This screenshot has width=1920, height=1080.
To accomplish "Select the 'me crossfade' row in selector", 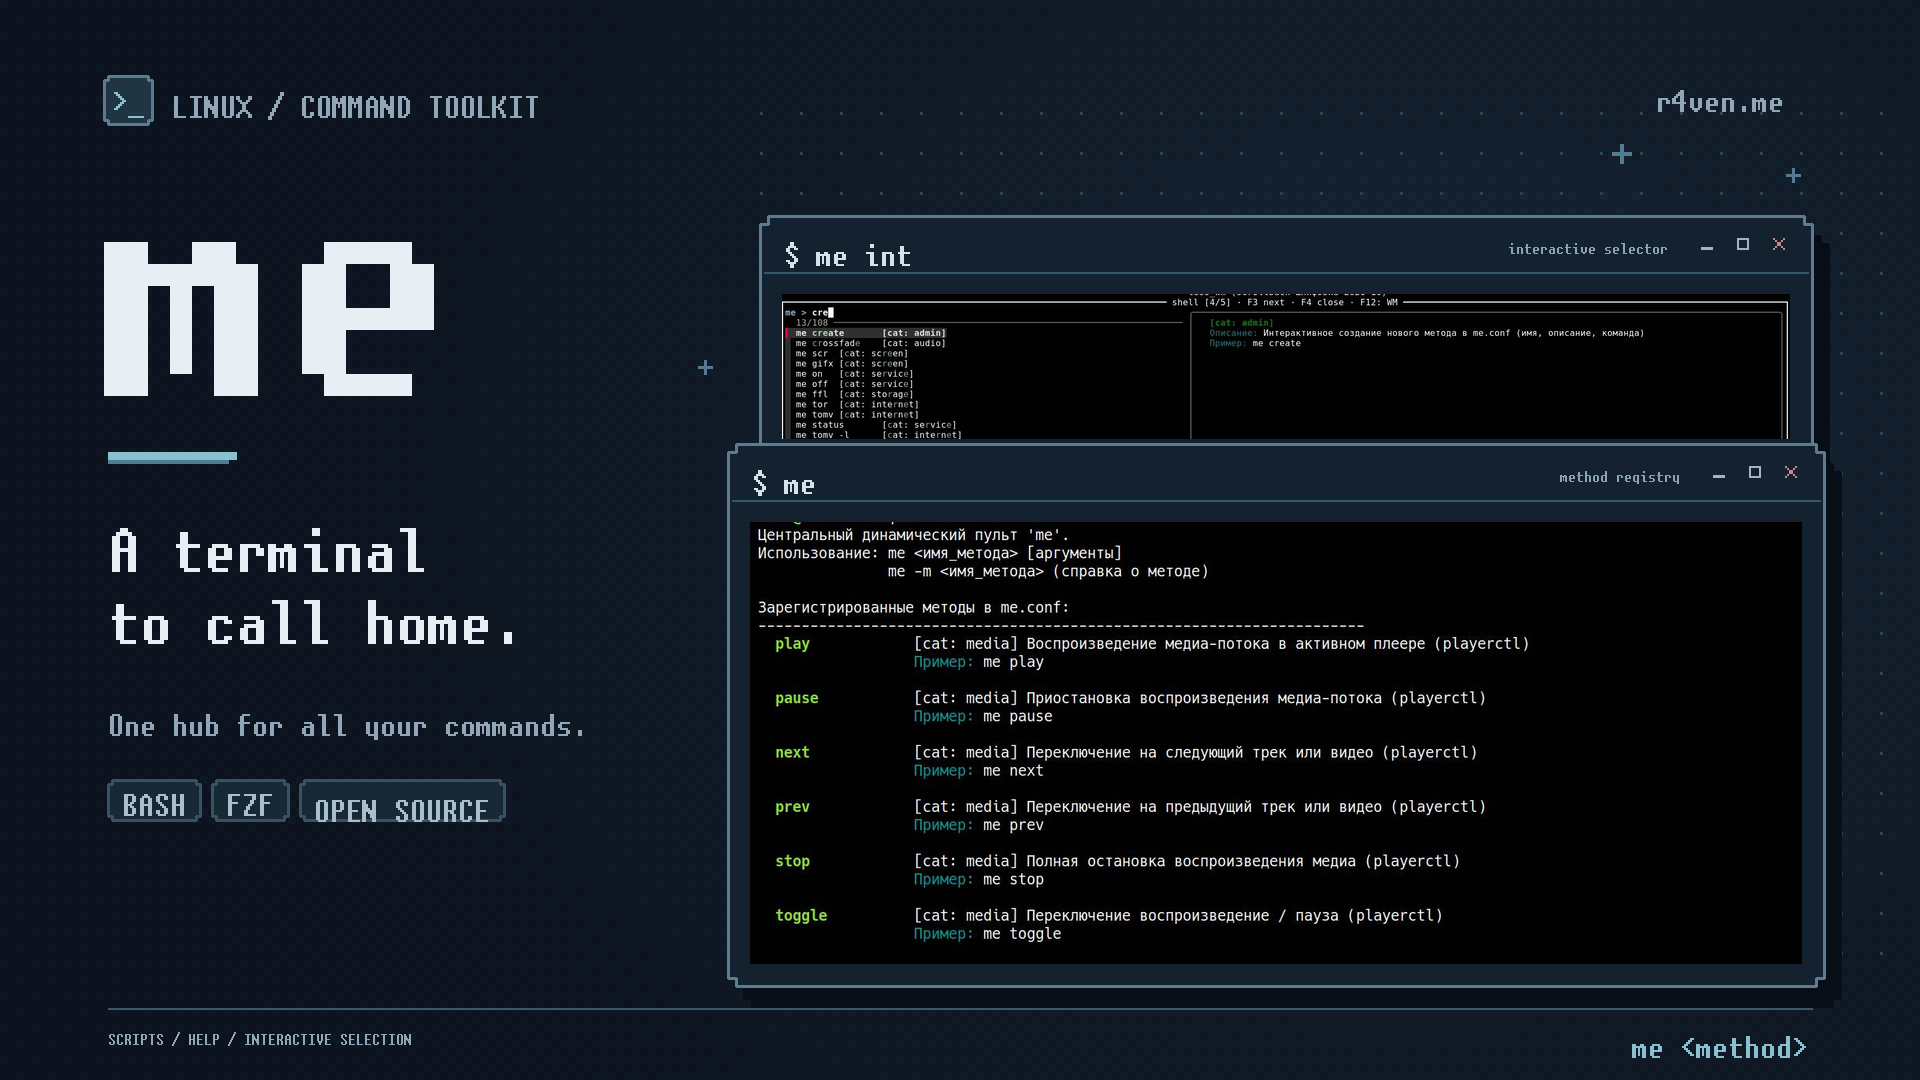I will (x=870, y=343).
